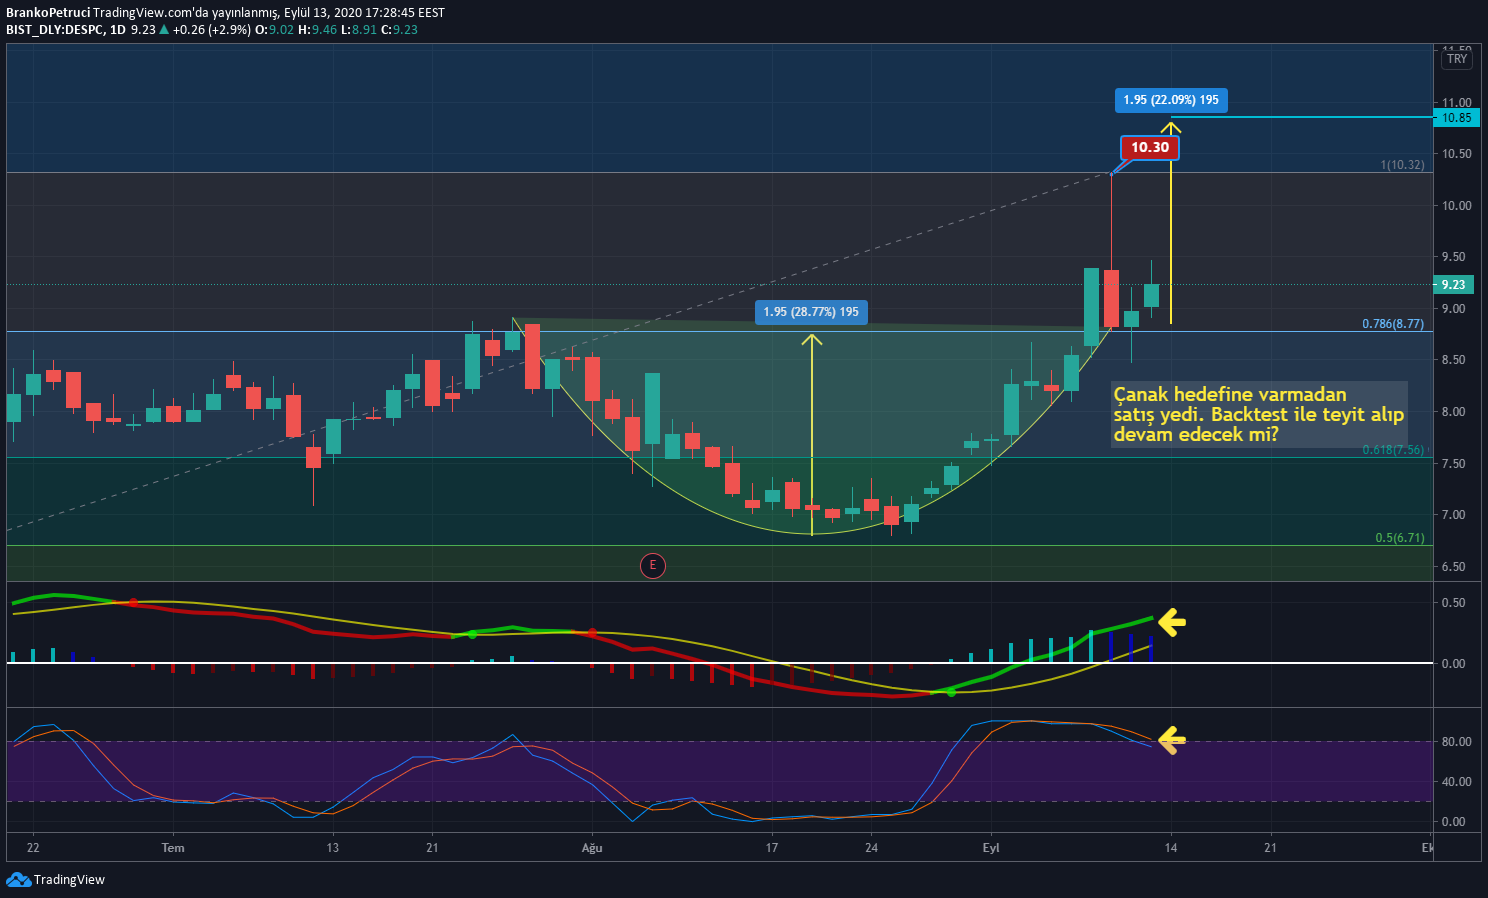
Task: Click the 10.85 price tag on axis
Action: click(1456, 118)
